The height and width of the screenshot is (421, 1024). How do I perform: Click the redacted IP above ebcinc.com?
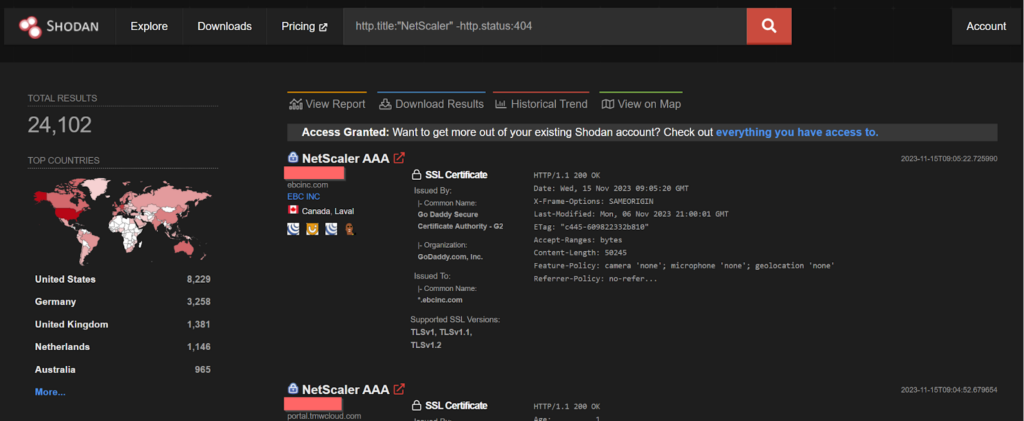click(x=314, y=173)
